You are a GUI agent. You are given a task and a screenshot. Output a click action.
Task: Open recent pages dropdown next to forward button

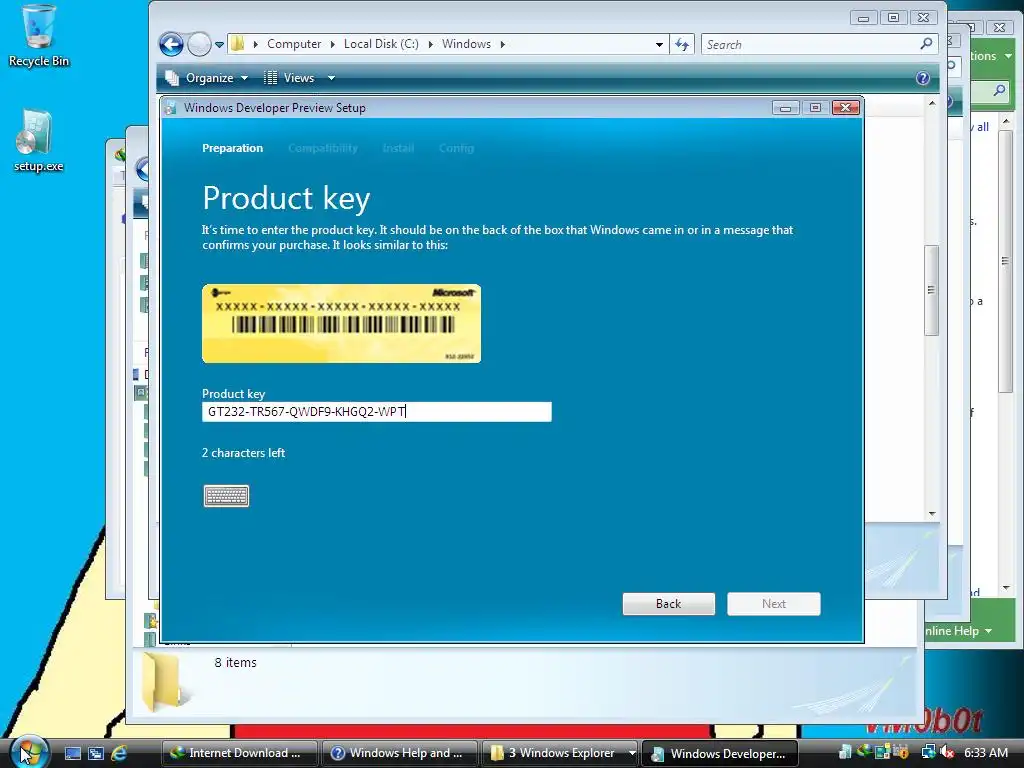(x=219, y=45)
